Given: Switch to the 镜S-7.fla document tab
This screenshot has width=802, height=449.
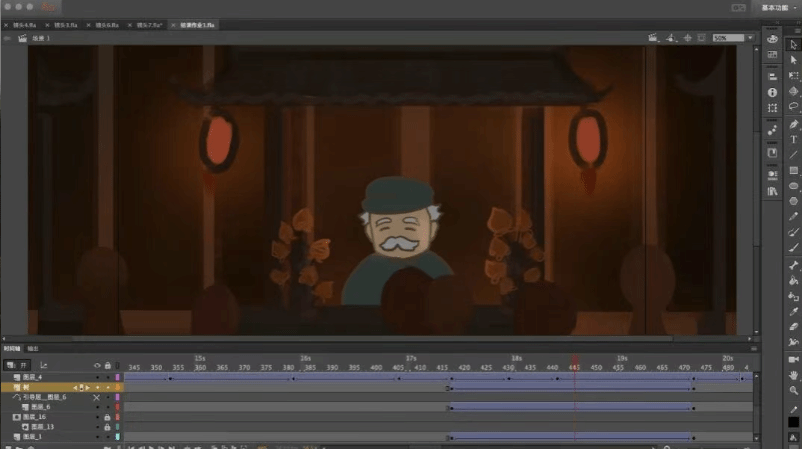Looking at the screenshot, I should click(146, 23).
